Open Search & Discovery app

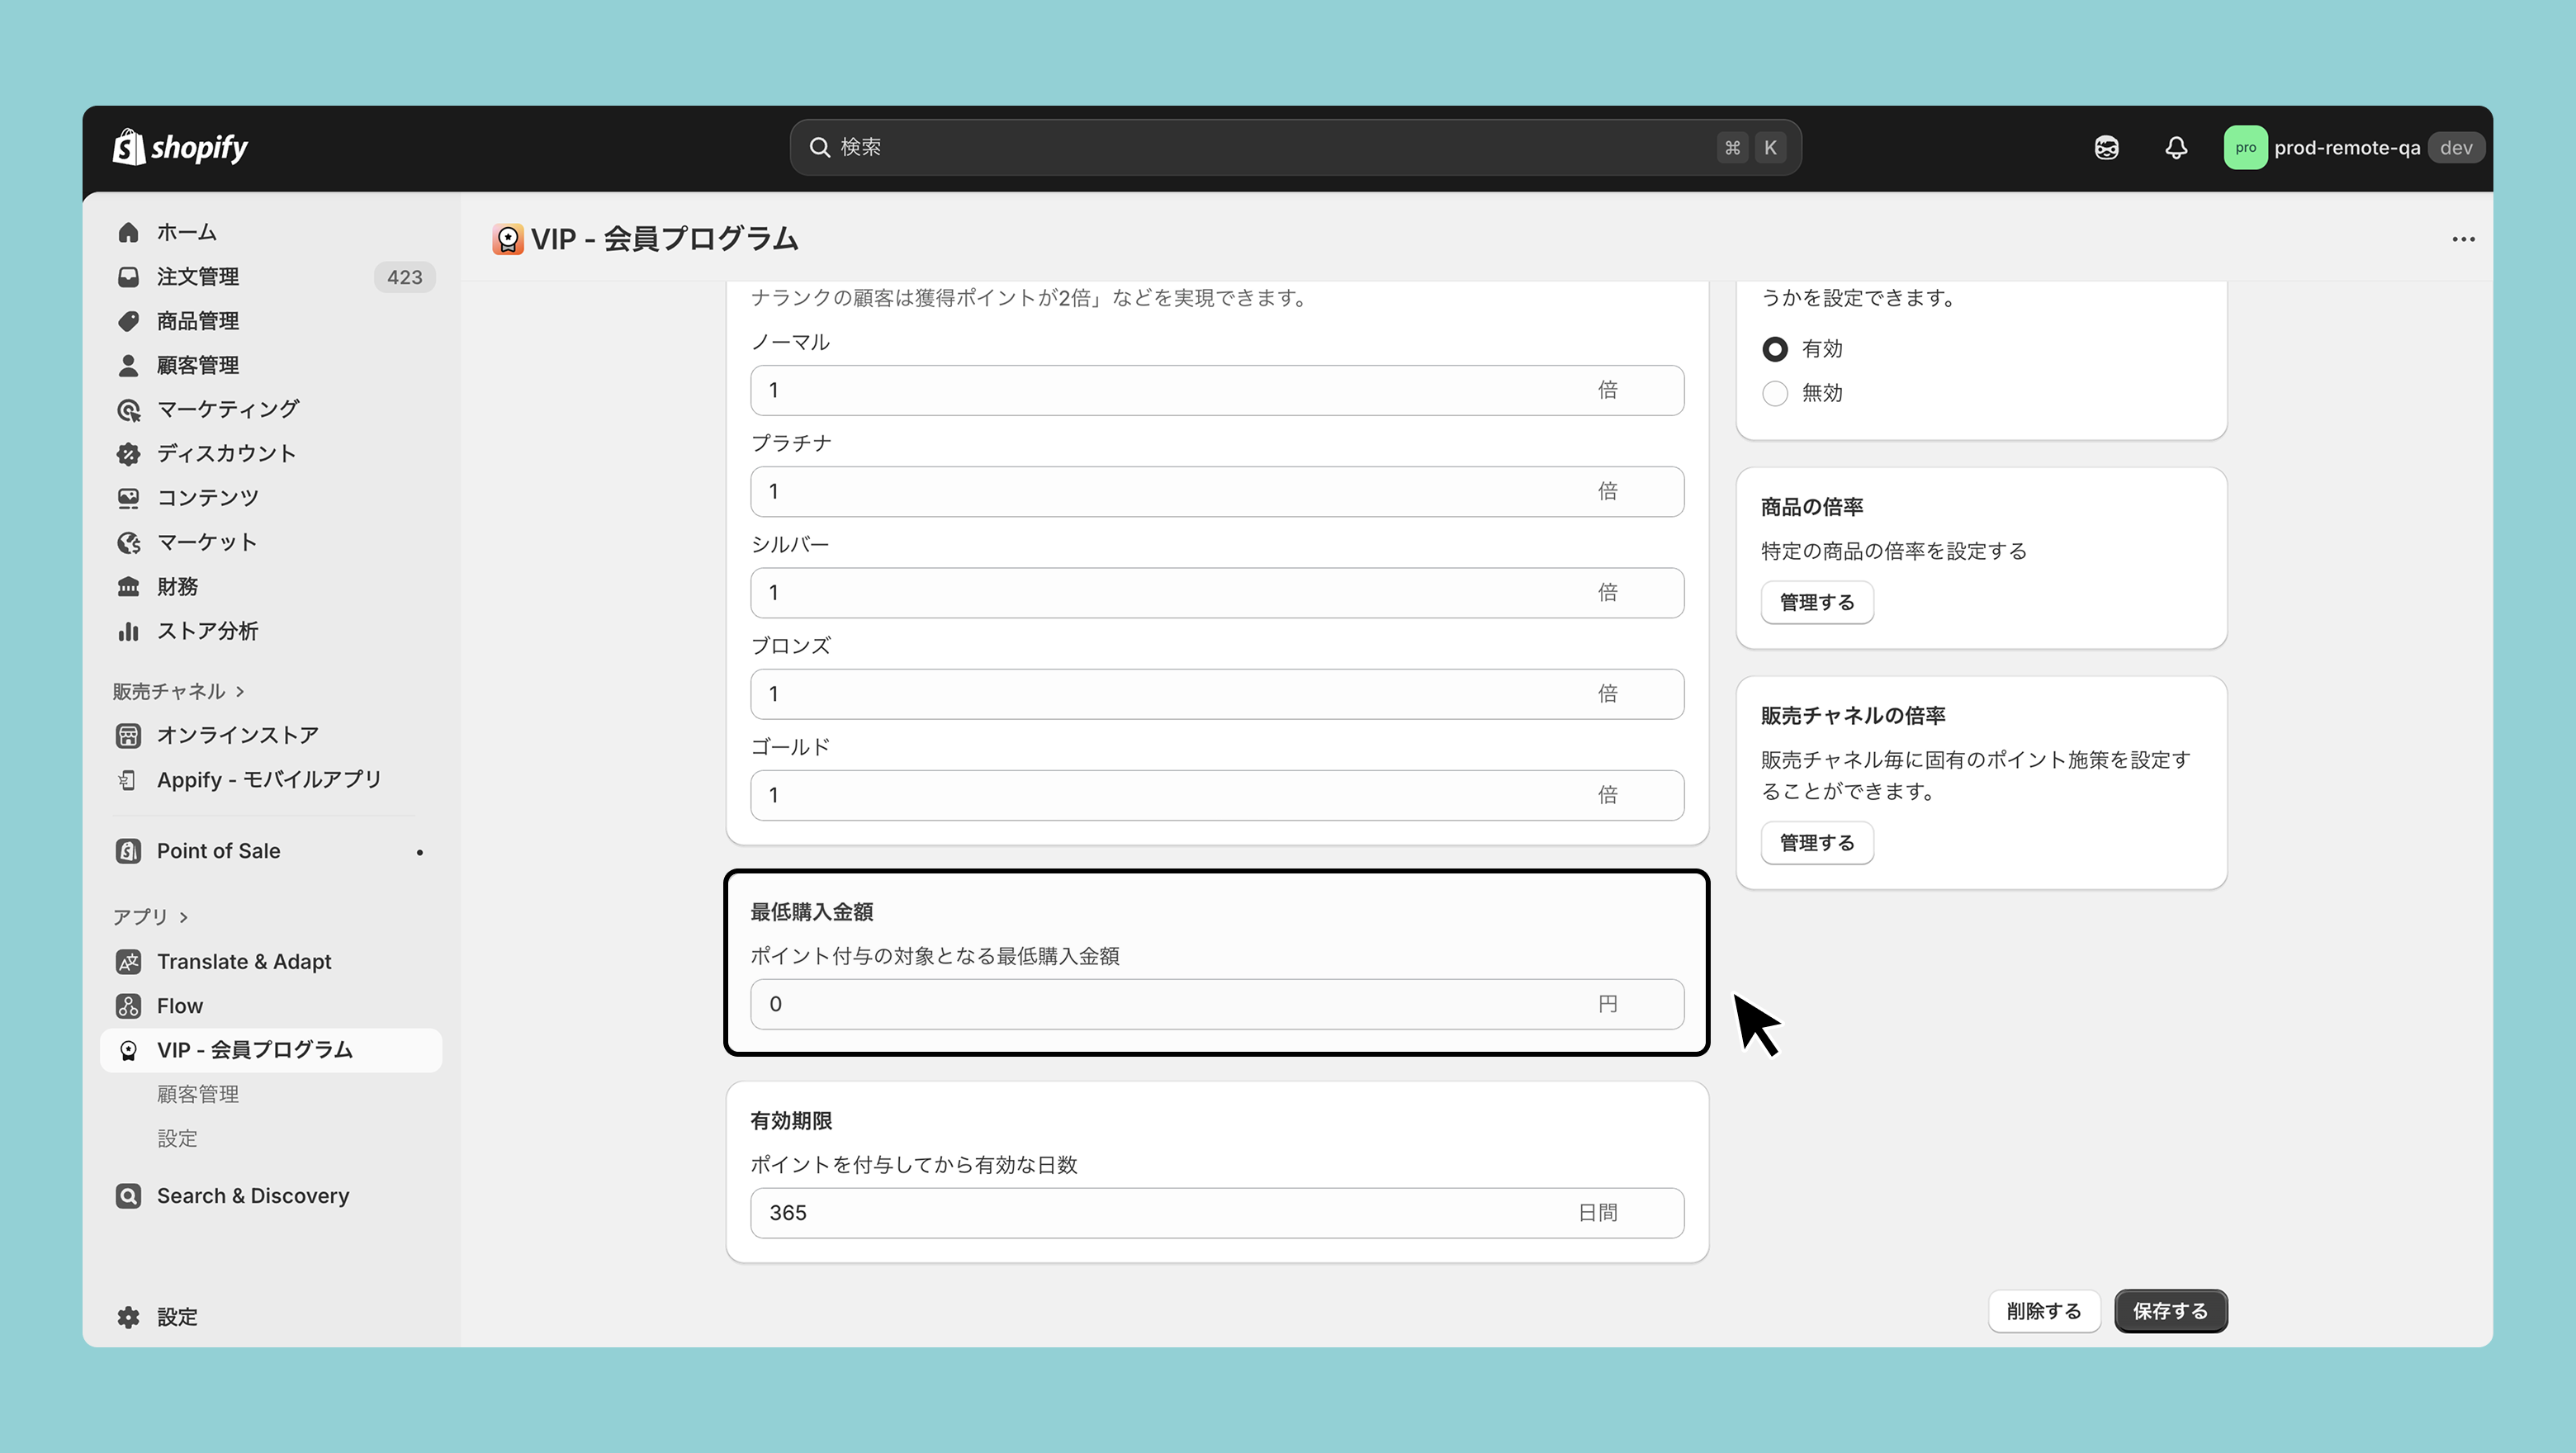(252, 1196)
